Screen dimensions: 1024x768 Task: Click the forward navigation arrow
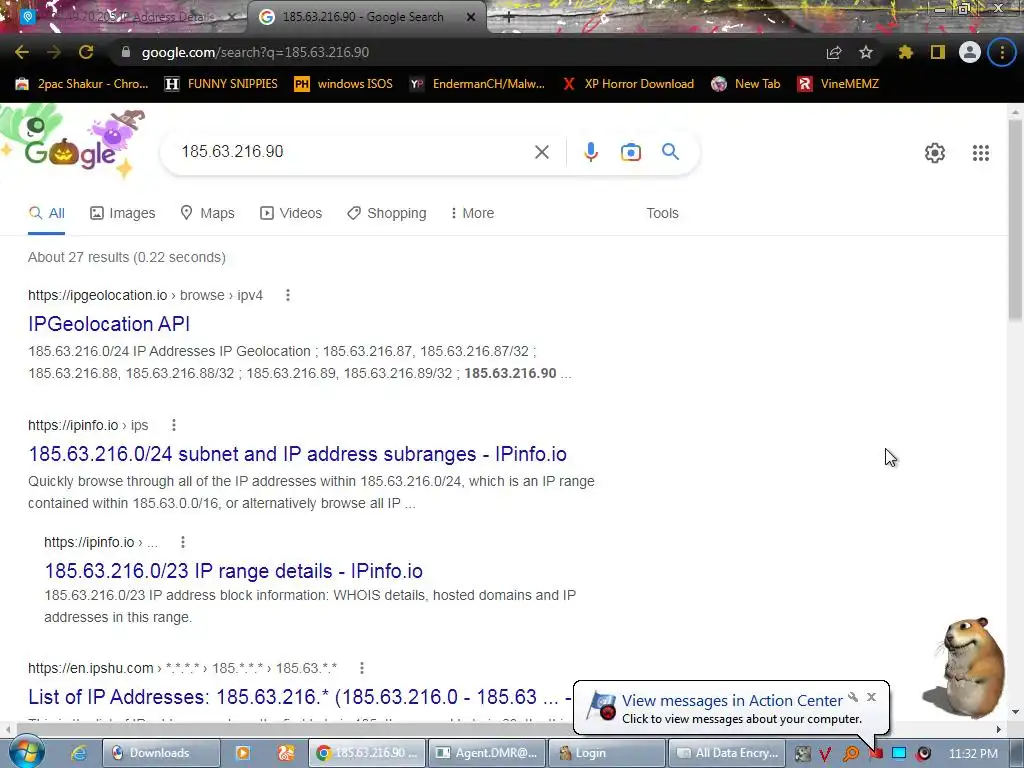[x=54, y=52]
